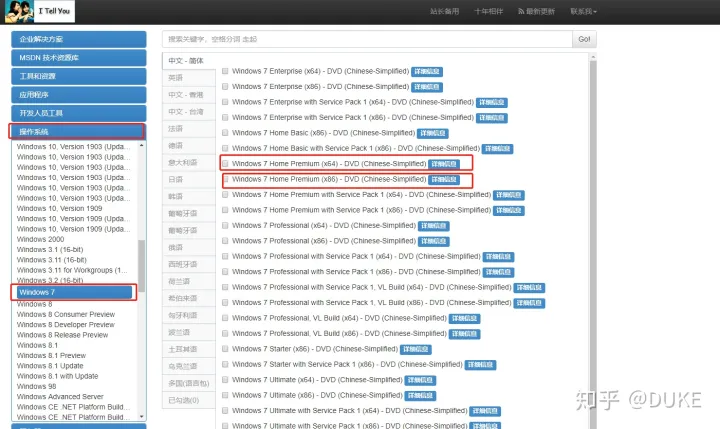Open the 已勾选(0) tab

pos(189,400)
